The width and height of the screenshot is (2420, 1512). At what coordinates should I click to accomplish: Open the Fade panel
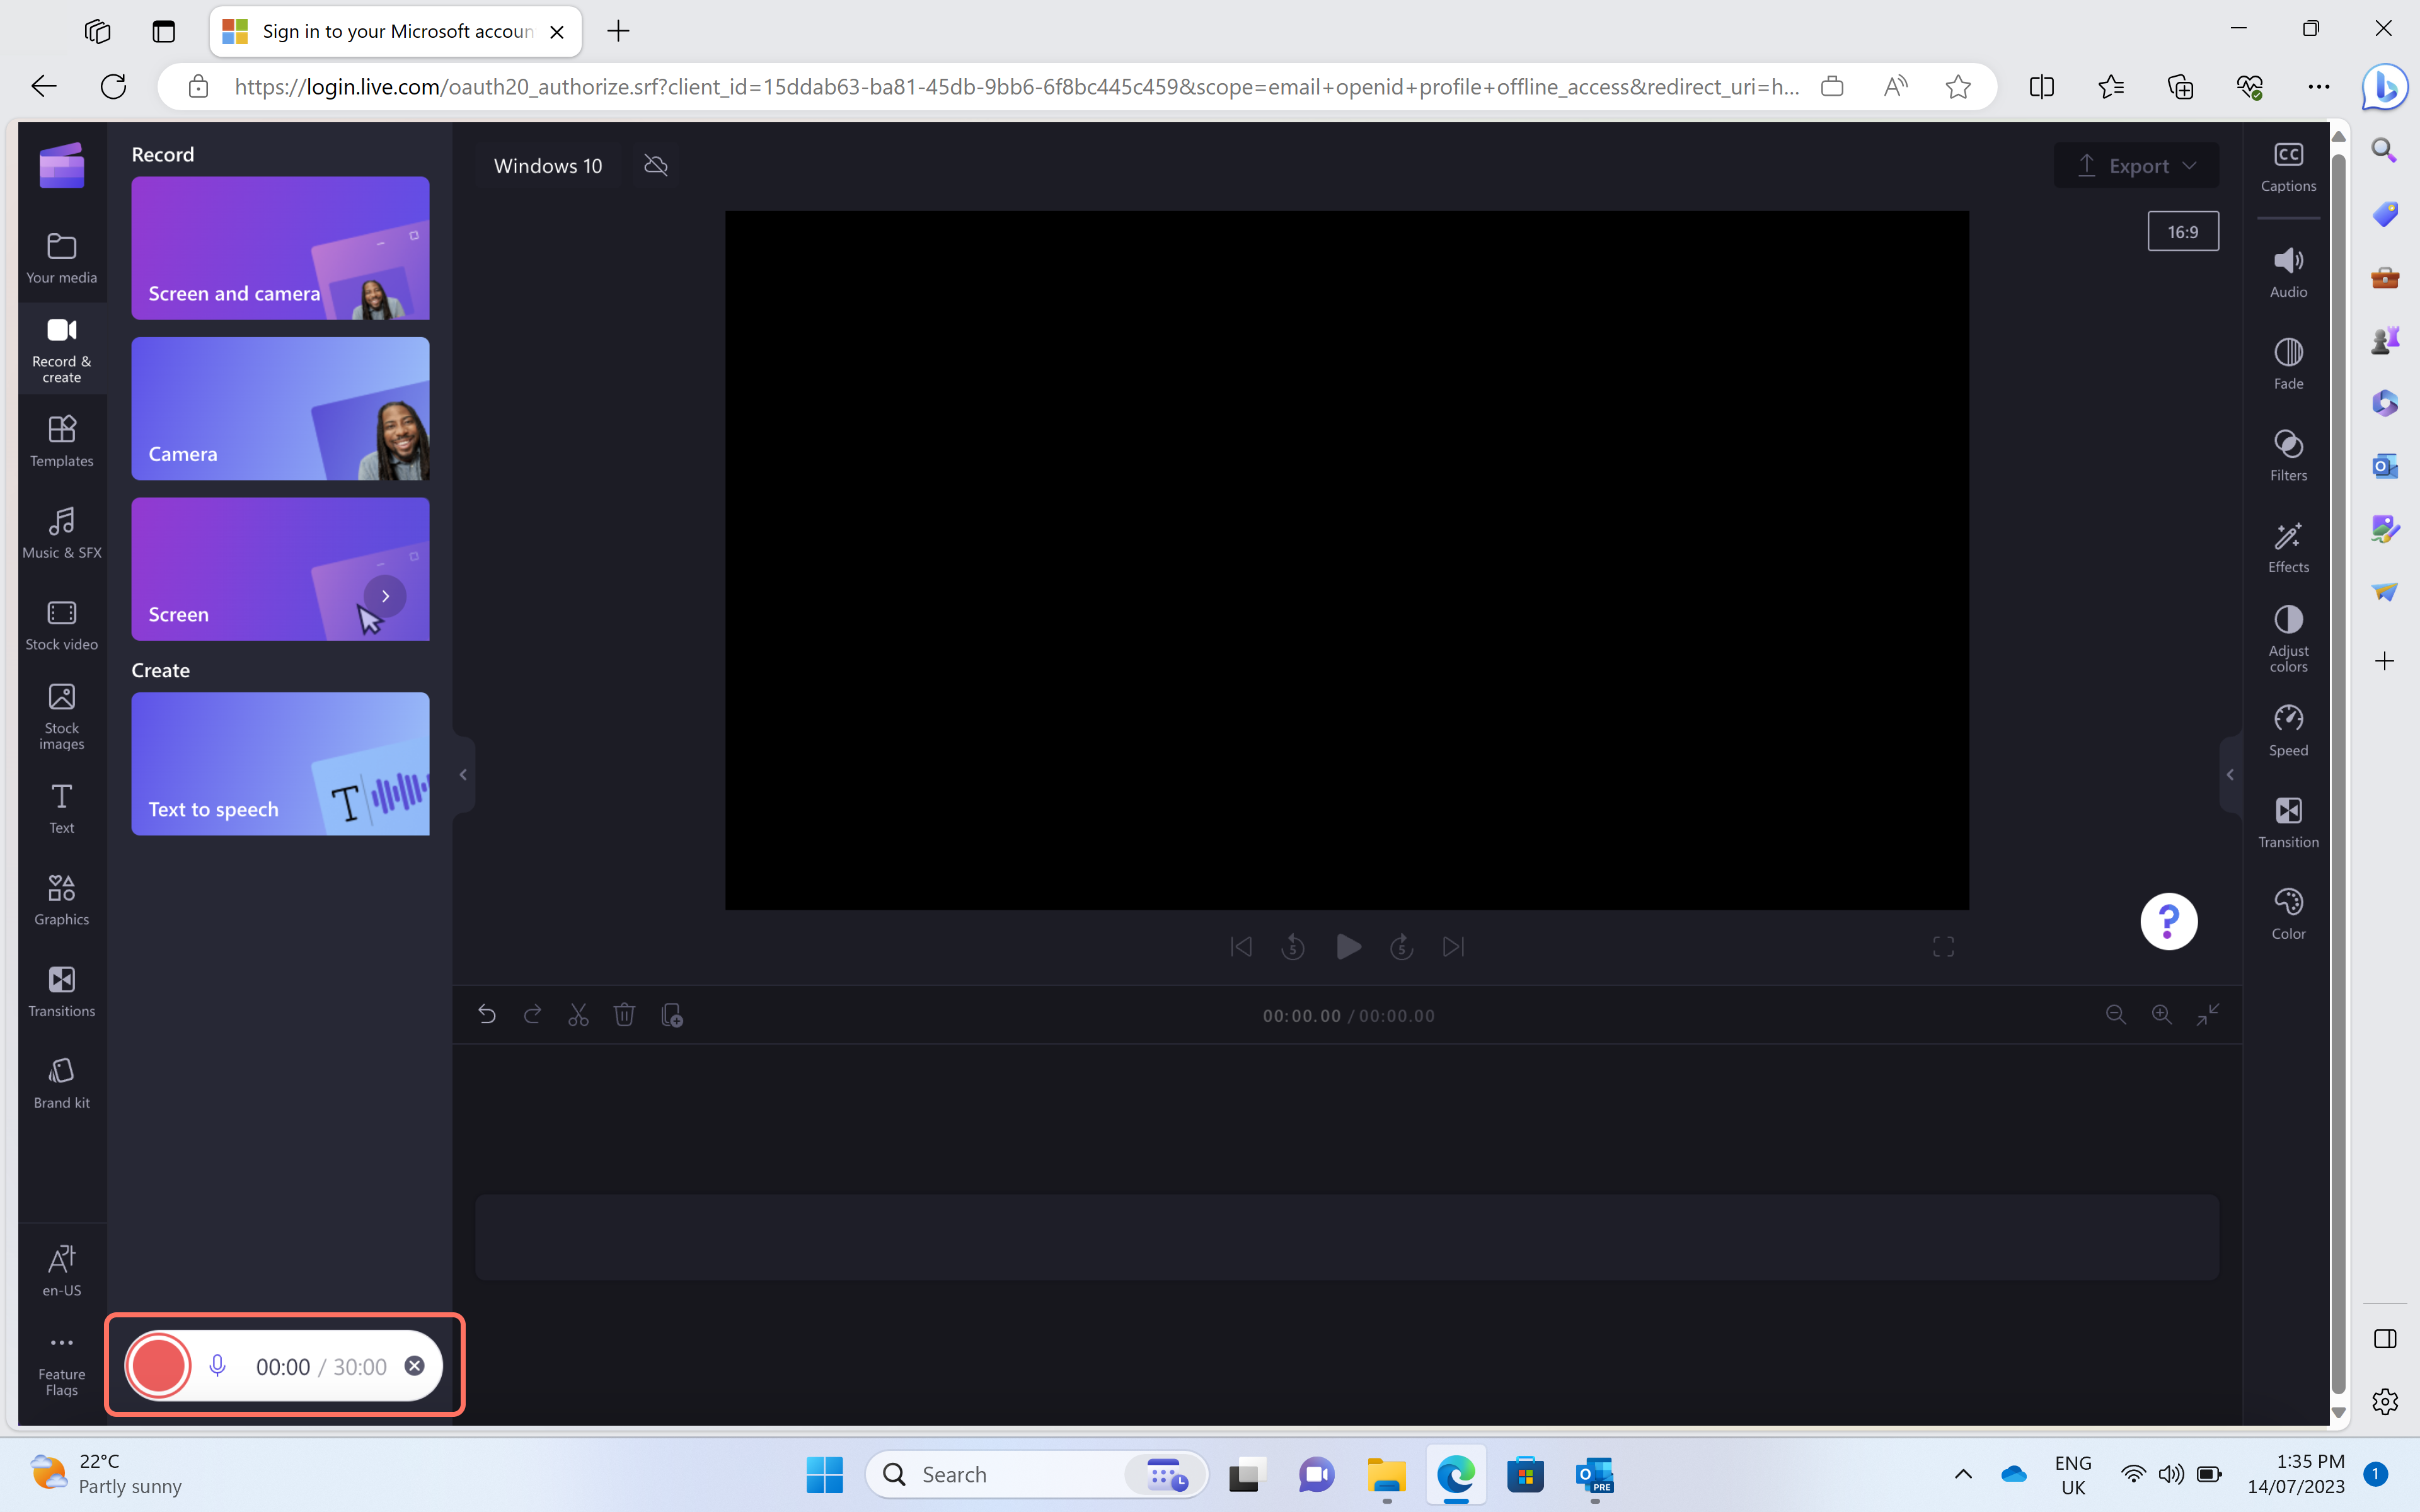coord(2288,364)
